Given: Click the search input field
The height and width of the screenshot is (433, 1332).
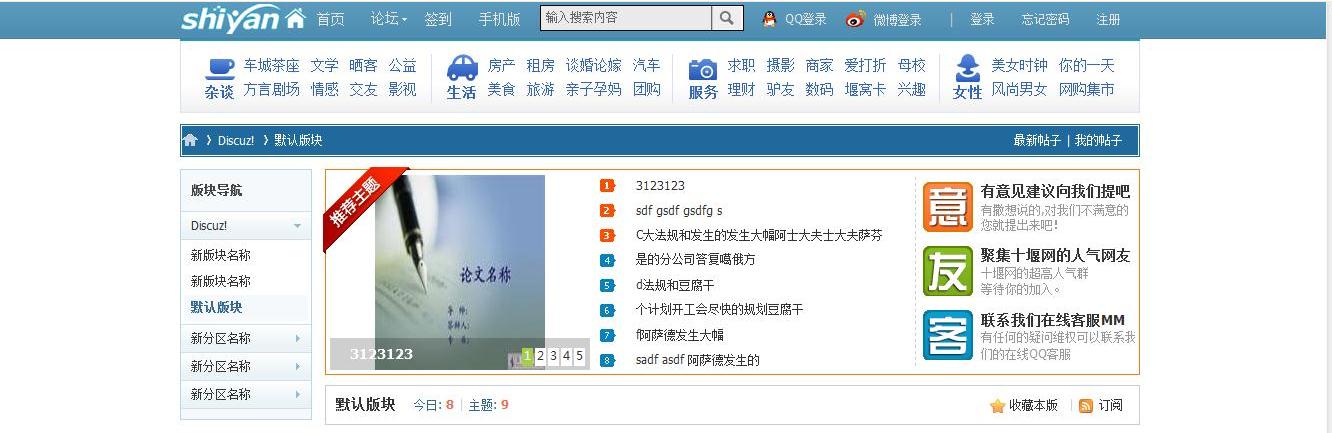Looking at the screenshot, I should [626, 18].
